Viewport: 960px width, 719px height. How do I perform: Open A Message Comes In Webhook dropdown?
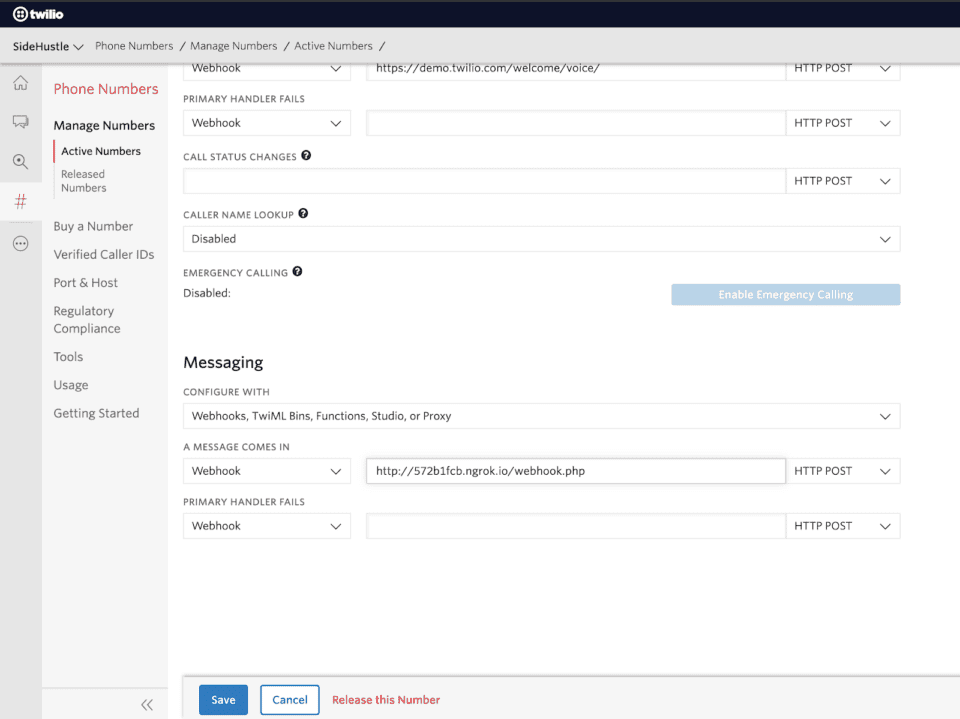click(x=267, y=471)
